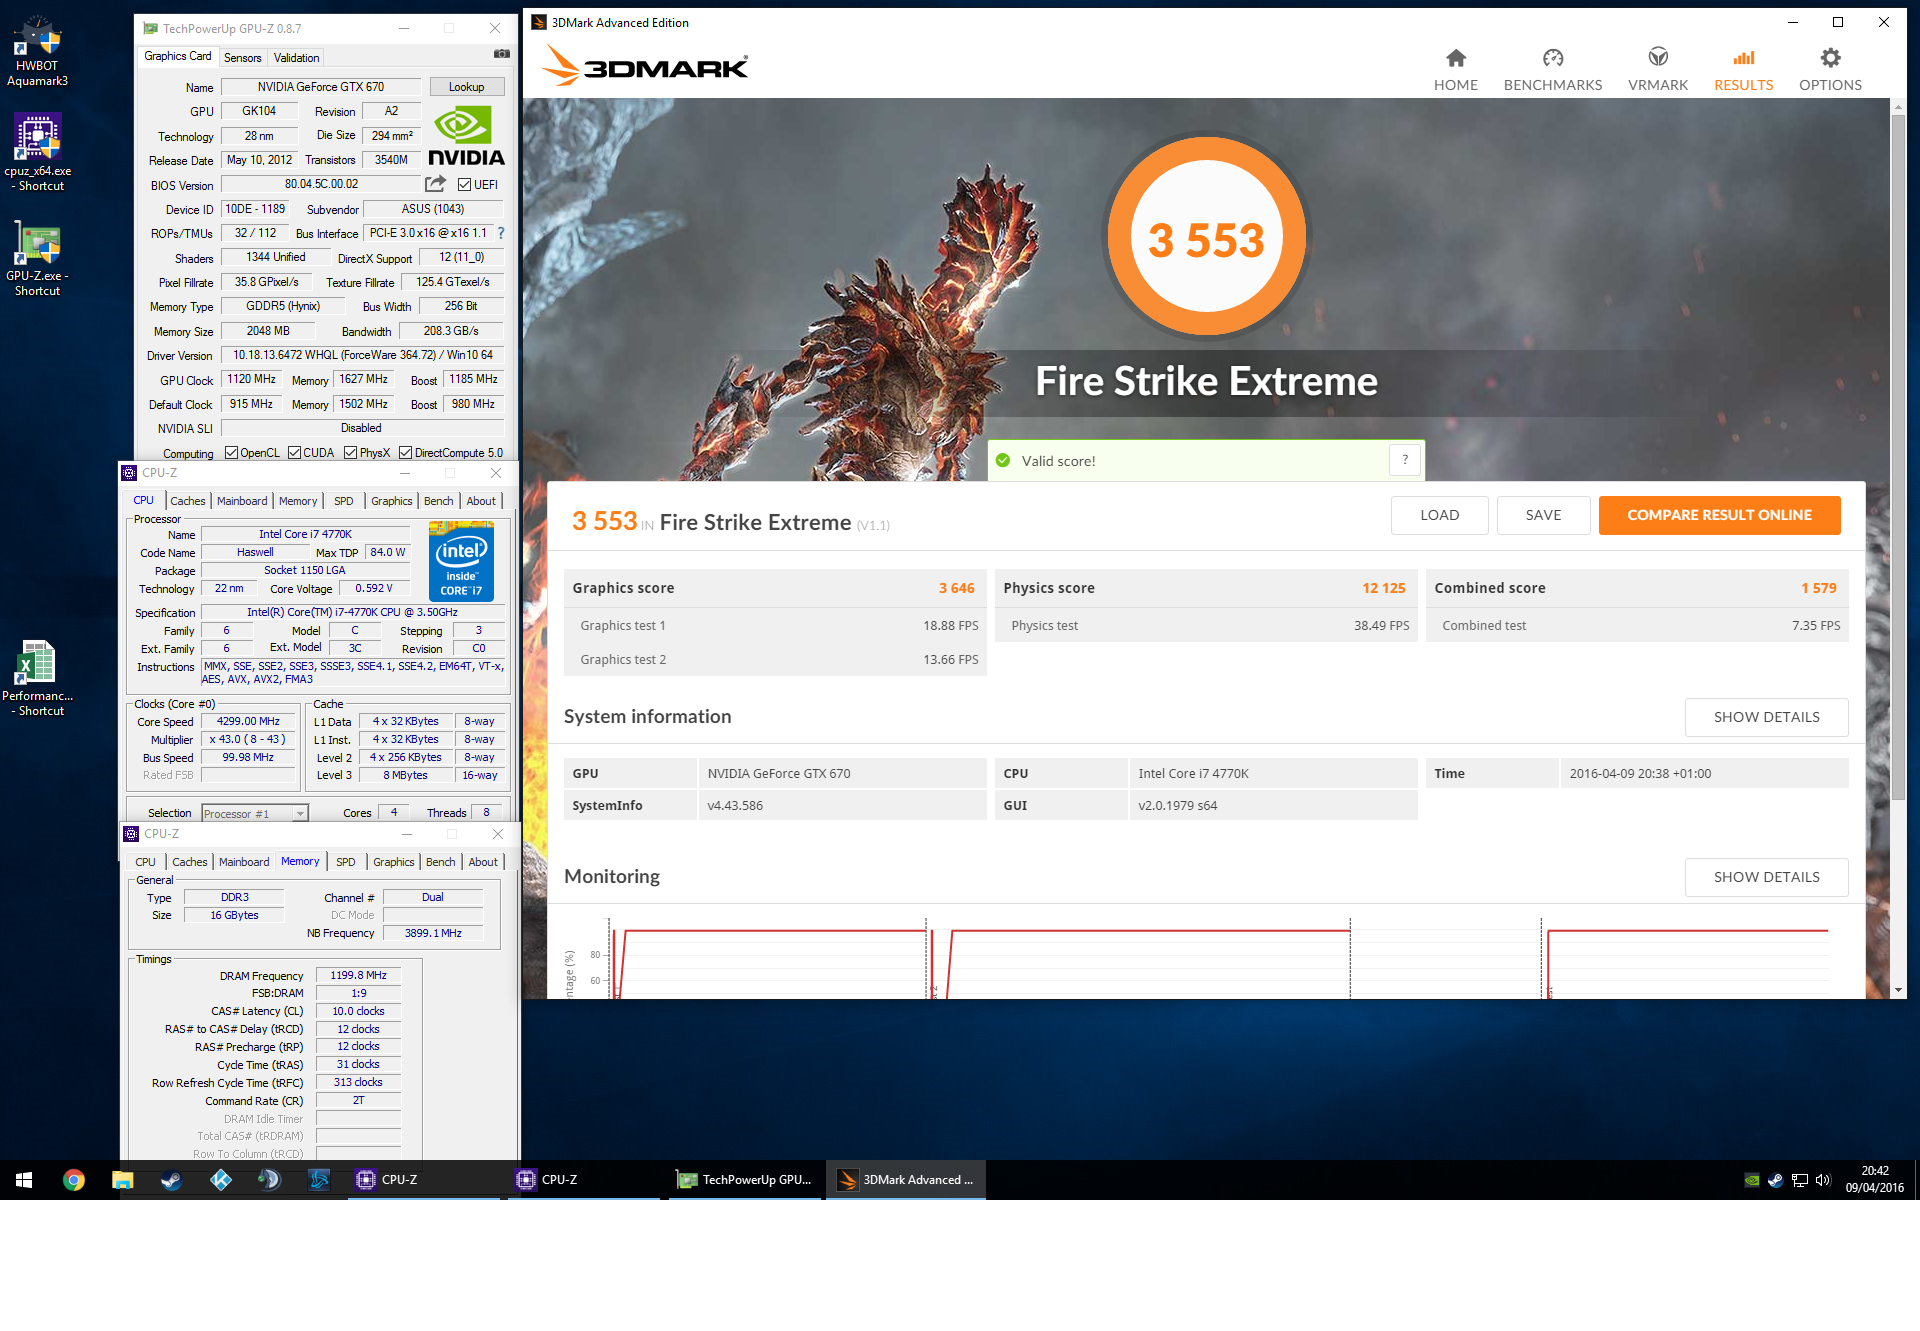Image resolution: width=1920 pixels, height=1331 pixels.
Task: Click the Bus Interface question mark in GPU-Z
Action: [501, 233]
